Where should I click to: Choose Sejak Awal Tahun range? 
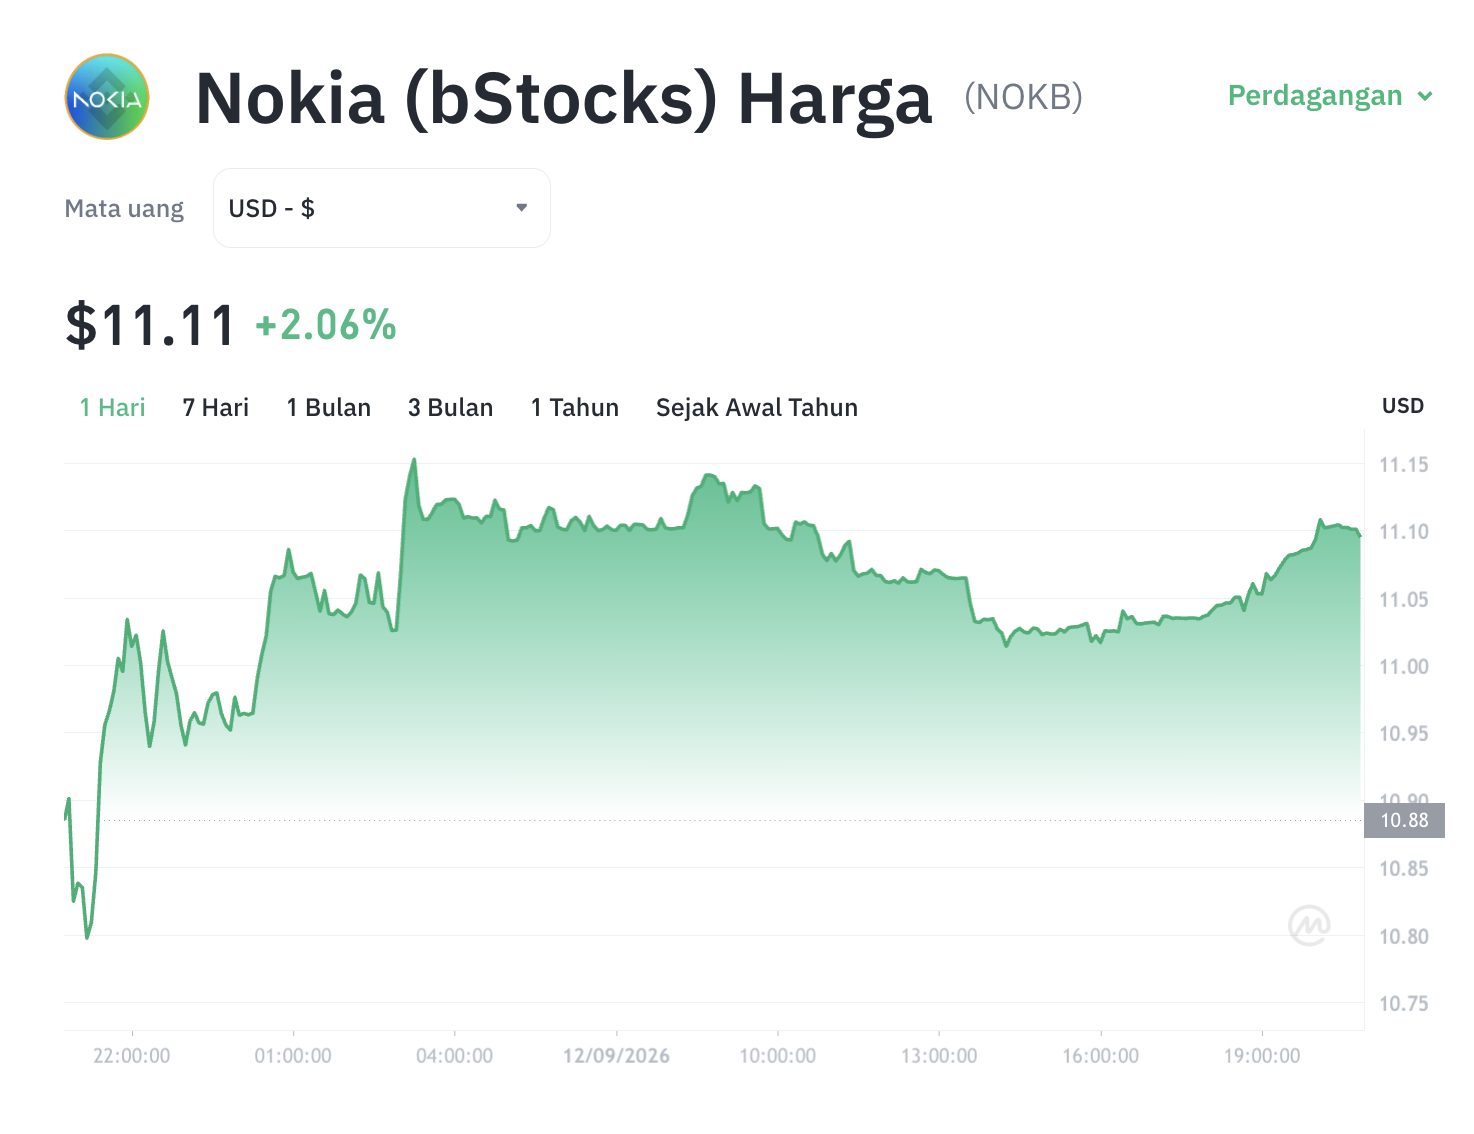(x=757, y=407)
